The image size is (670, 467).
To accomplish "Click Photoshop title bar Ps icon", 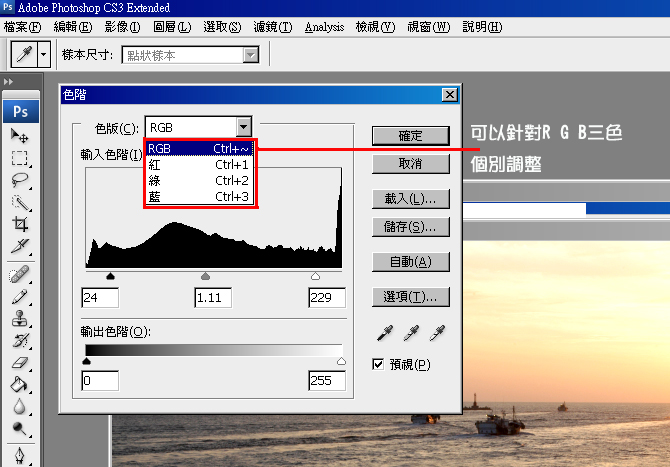I will pyautogui.click(x=8, y=7).
